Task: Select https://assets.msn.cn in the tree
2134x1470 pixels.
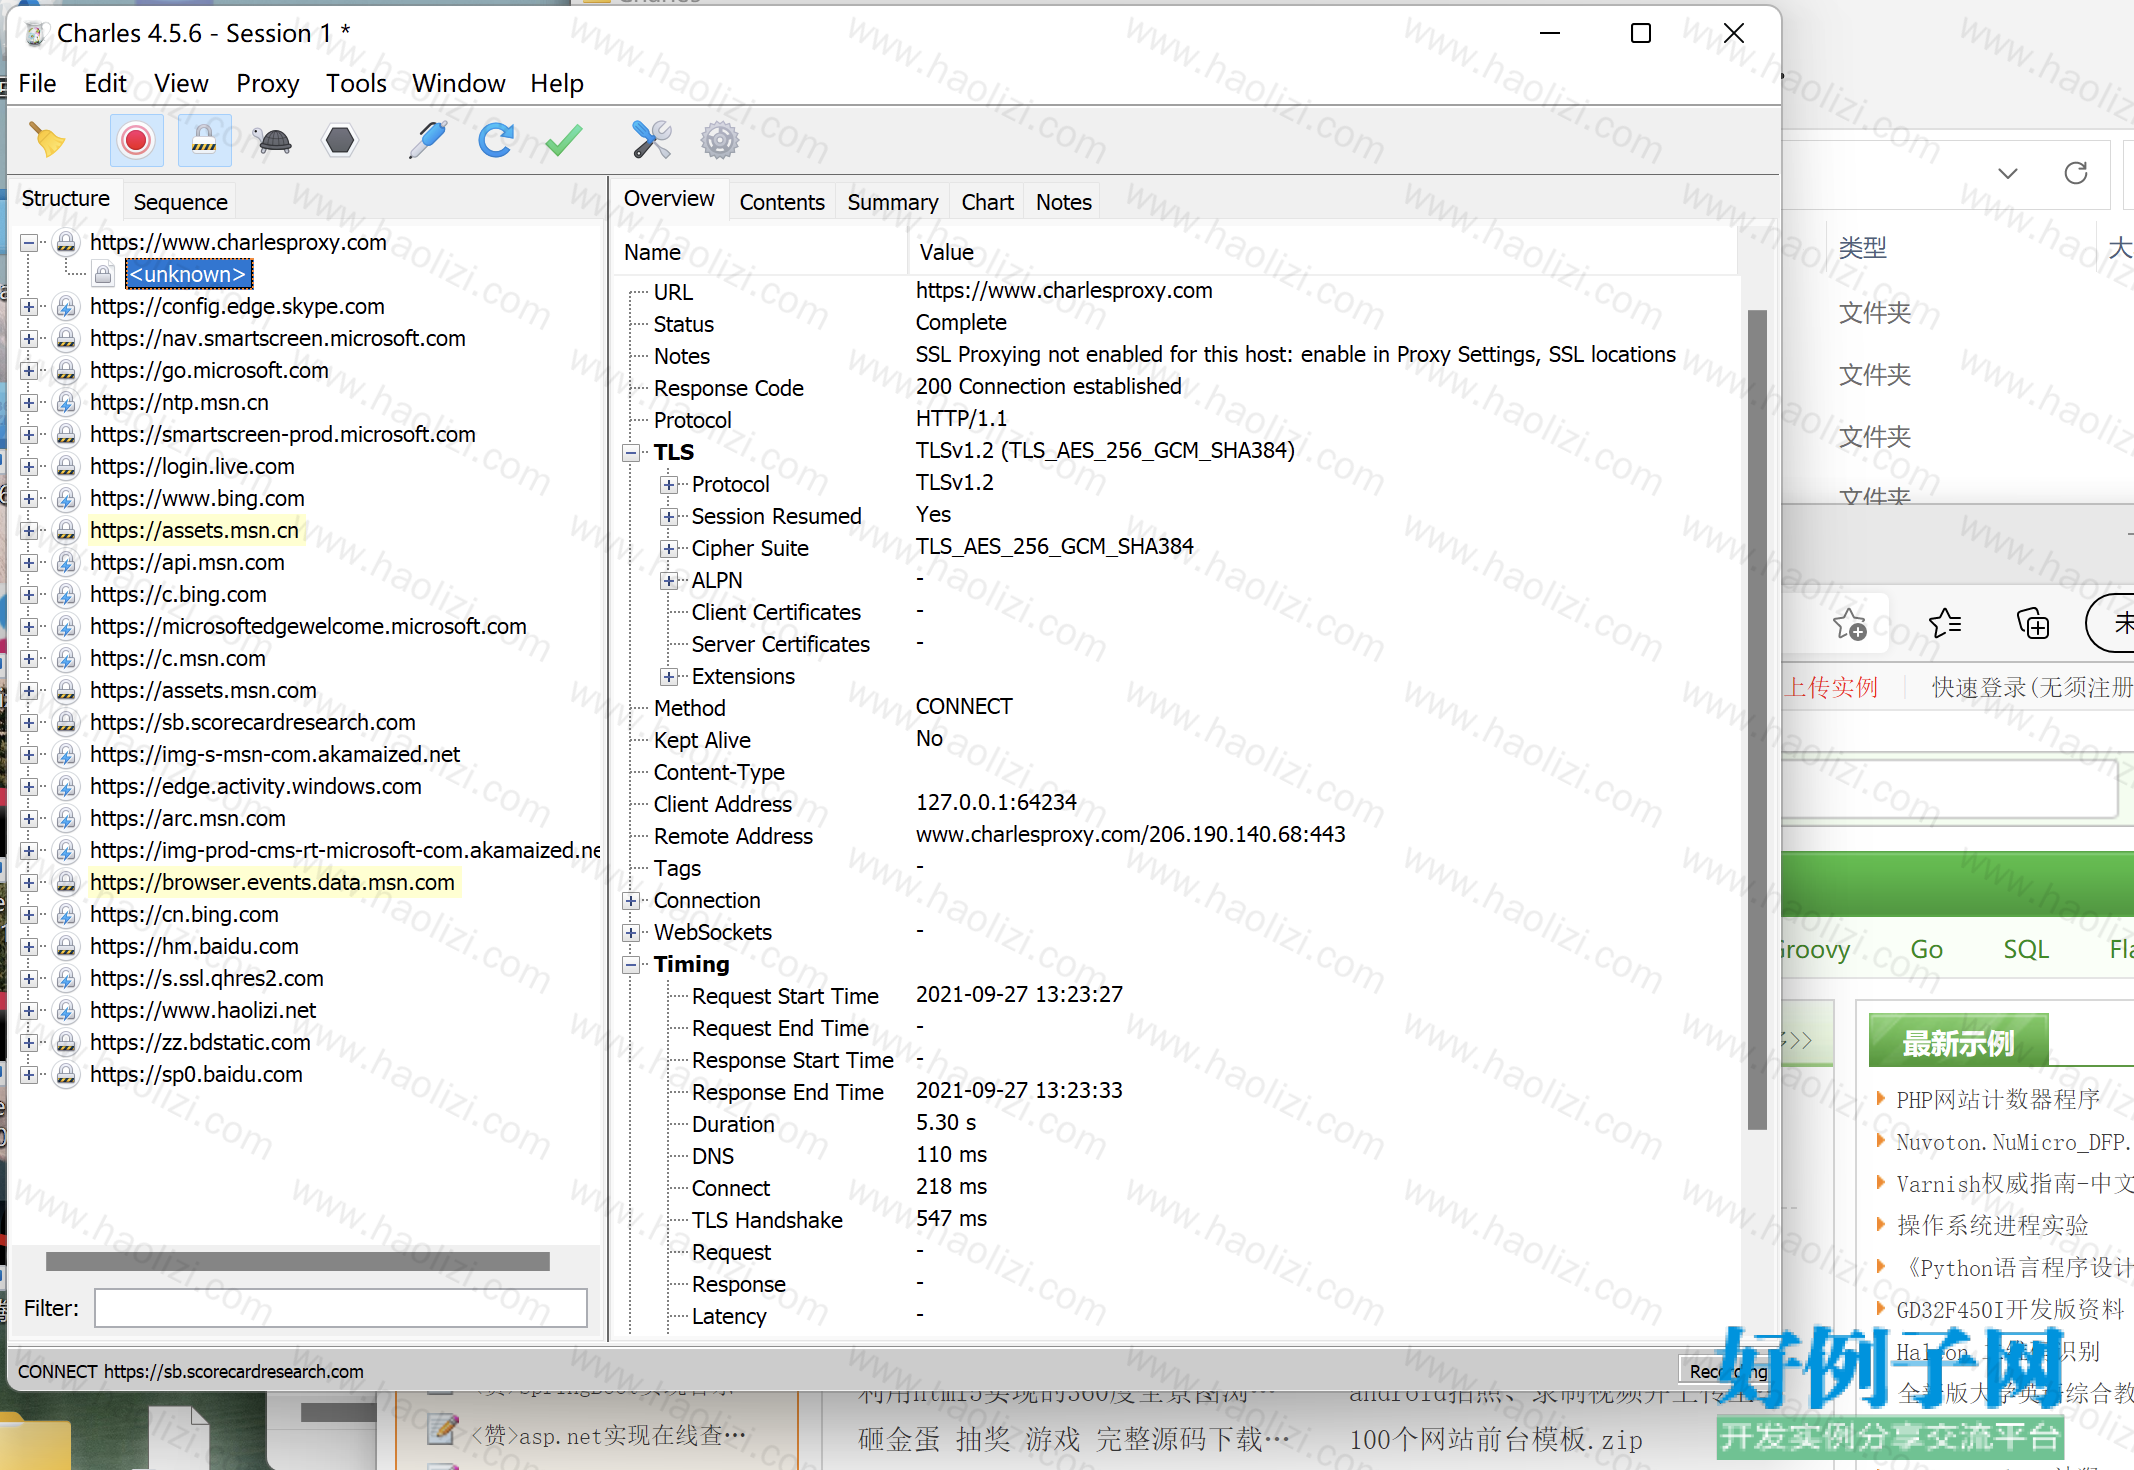Action: [194, 530]
